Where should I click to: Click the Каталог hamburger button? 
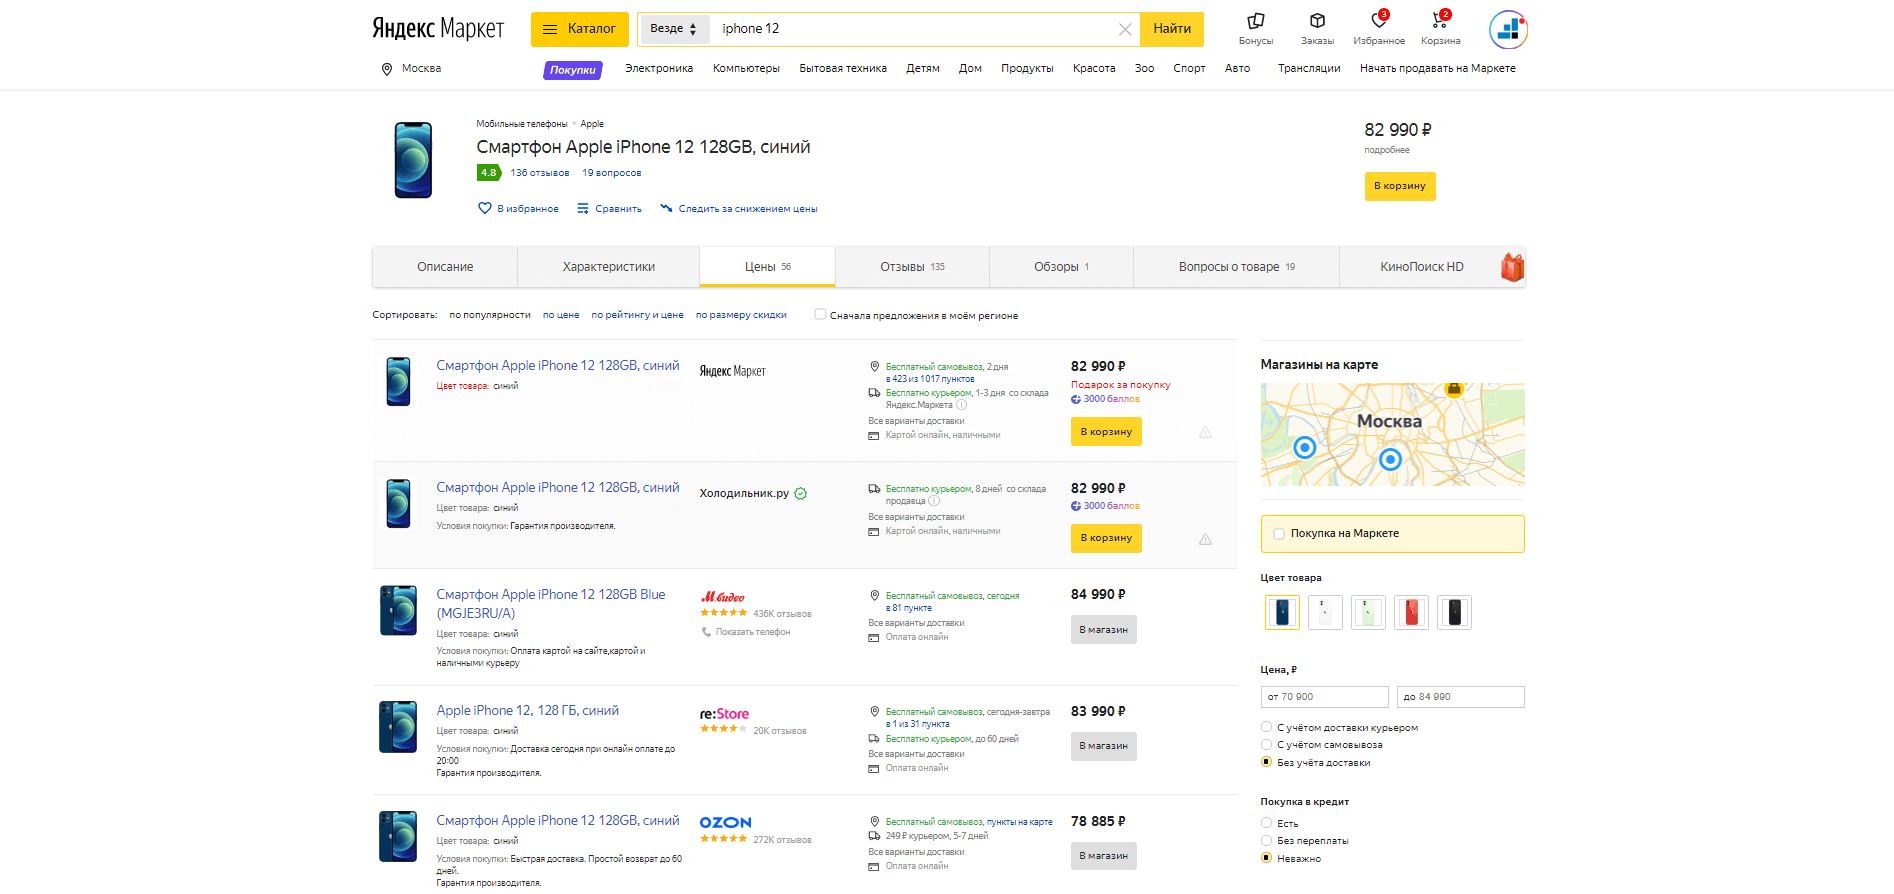[x=580, y=29]
